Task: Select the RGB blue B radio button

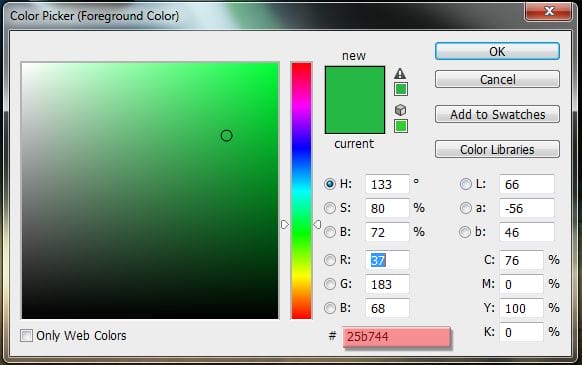Action: 330,308
